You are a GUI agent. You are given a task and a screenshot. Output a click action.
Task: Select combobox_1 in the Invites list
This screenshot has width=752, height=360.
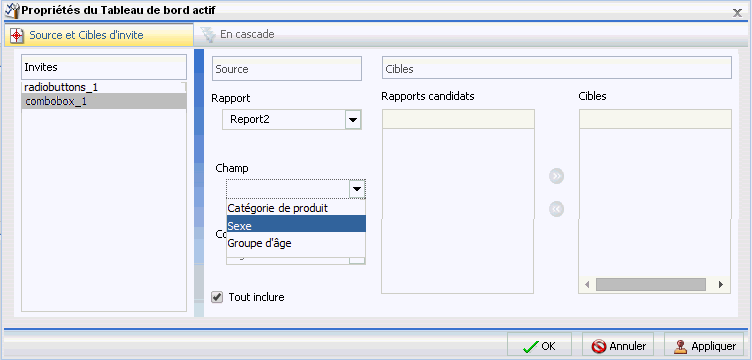[104, 102]
